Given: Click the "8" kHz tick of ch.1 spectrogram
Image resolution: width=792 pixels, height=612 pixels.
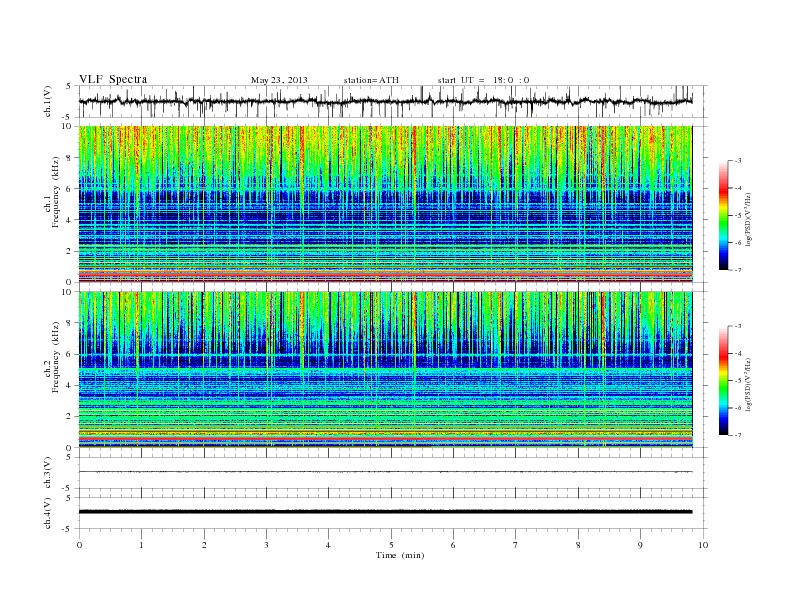Looking at the screenshot, I should (69, 158).
